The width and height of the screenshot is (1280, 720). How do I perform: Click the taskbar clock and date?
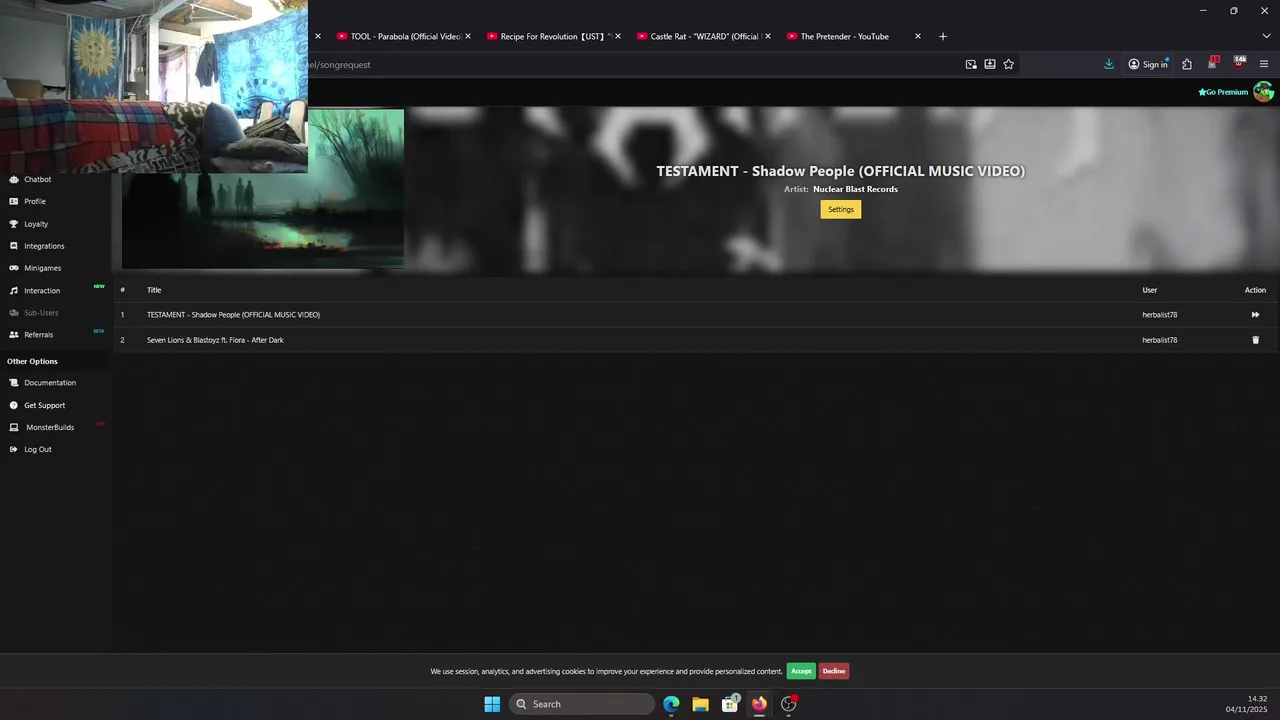click(1247, 704)
